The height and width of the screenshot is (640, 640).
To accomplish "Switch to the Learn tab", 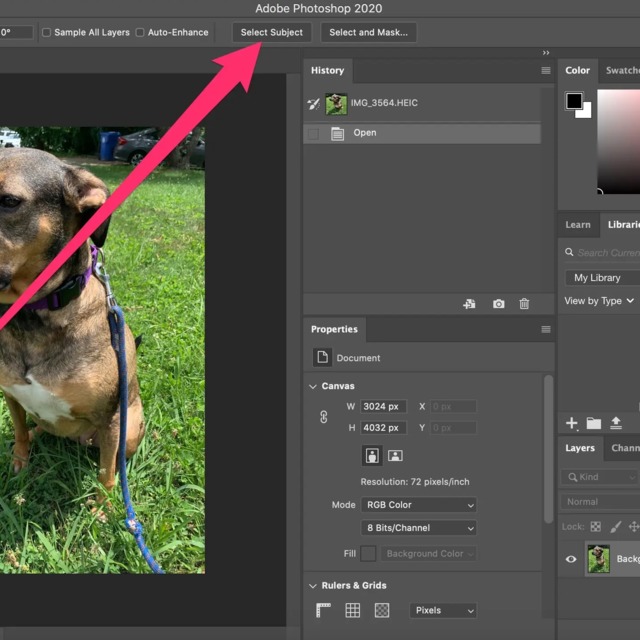I will pos(578,225).
